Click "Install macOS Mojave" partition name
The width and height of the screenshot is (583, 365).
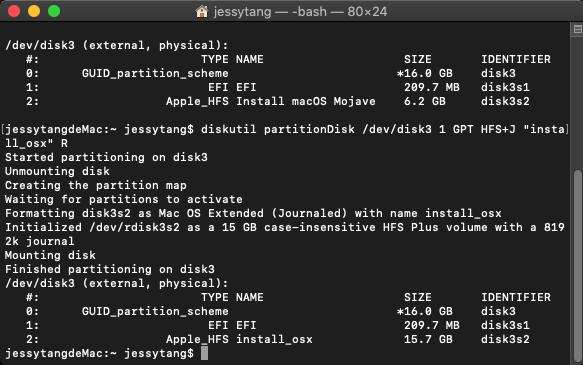coord(306,101)
